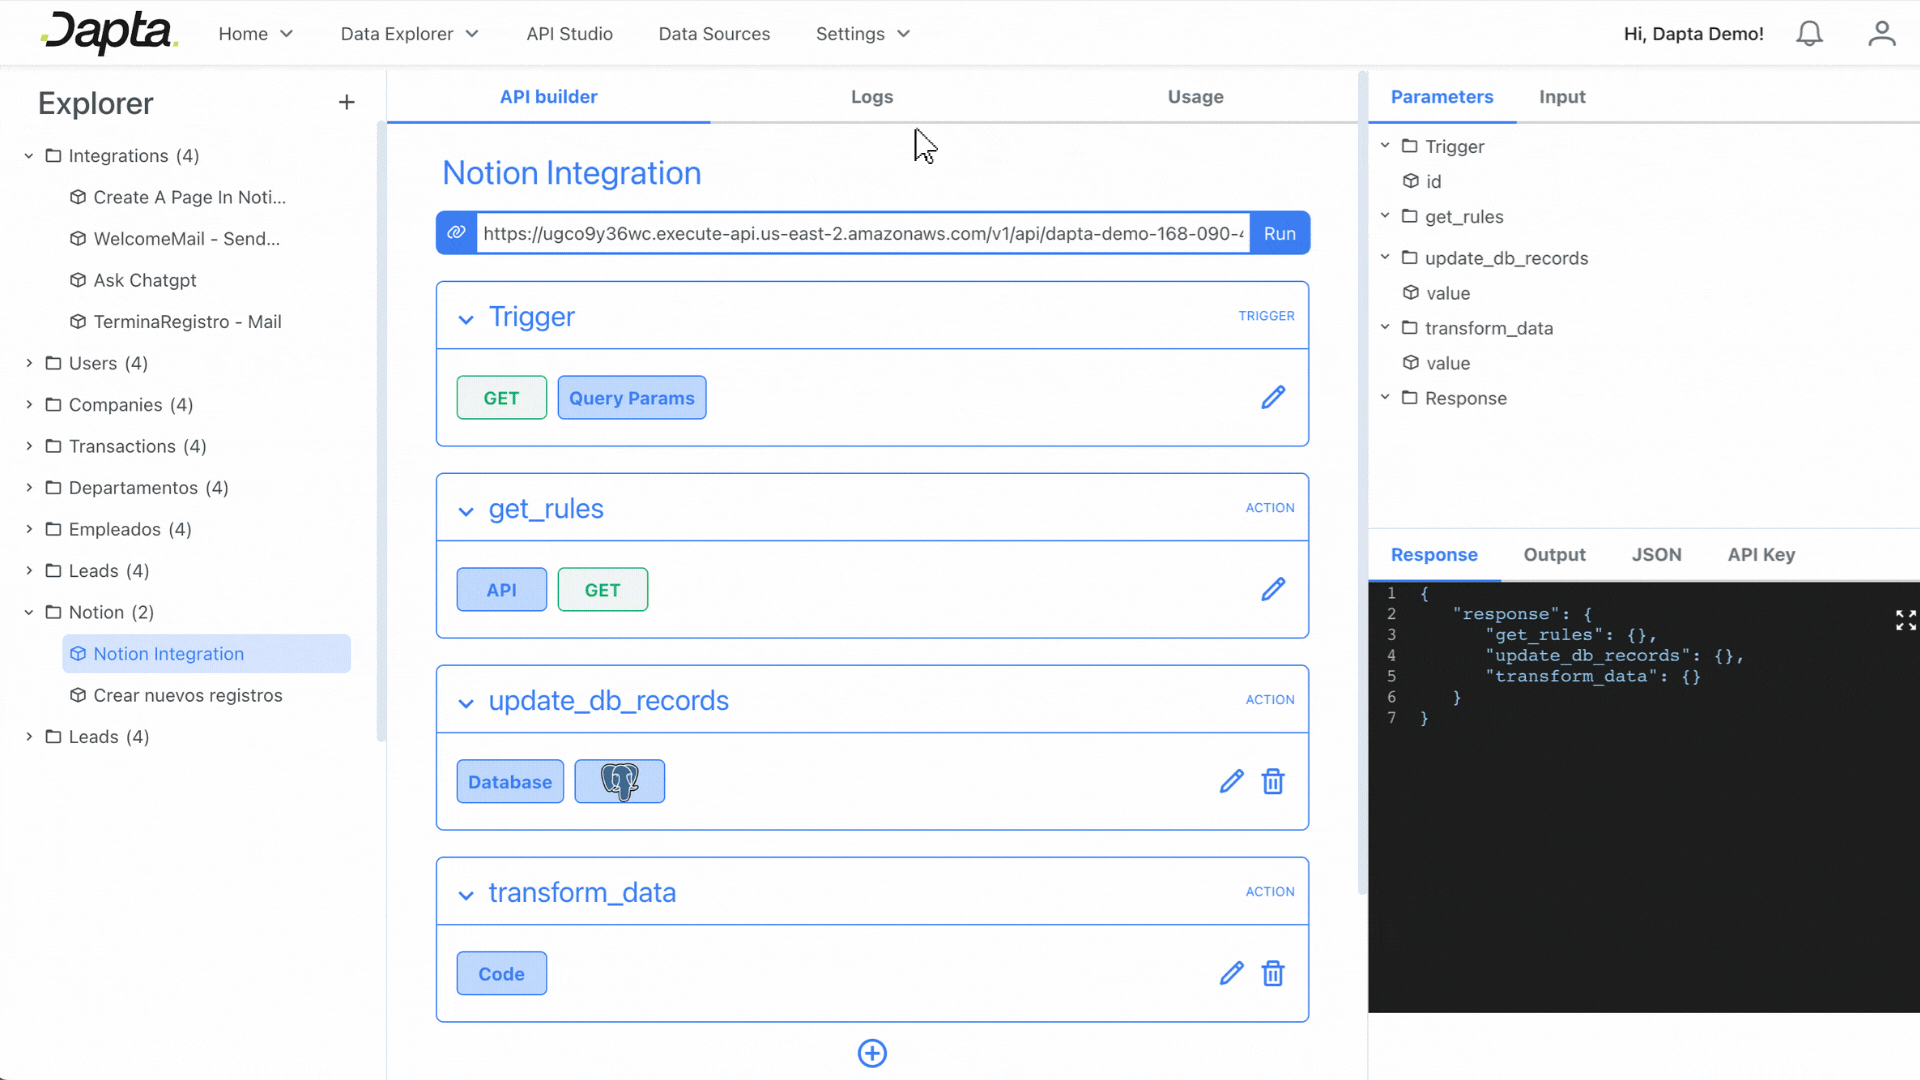Open the Settings dropdown in navbar

click(x=862, y=34)
